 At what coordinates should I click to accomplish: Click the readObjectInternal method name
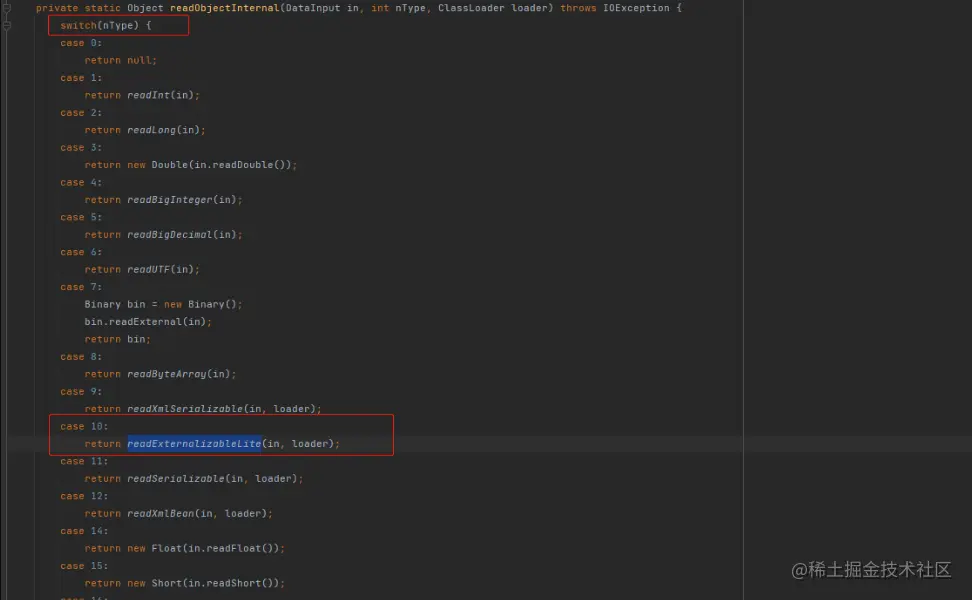click(x=224, y=8)
